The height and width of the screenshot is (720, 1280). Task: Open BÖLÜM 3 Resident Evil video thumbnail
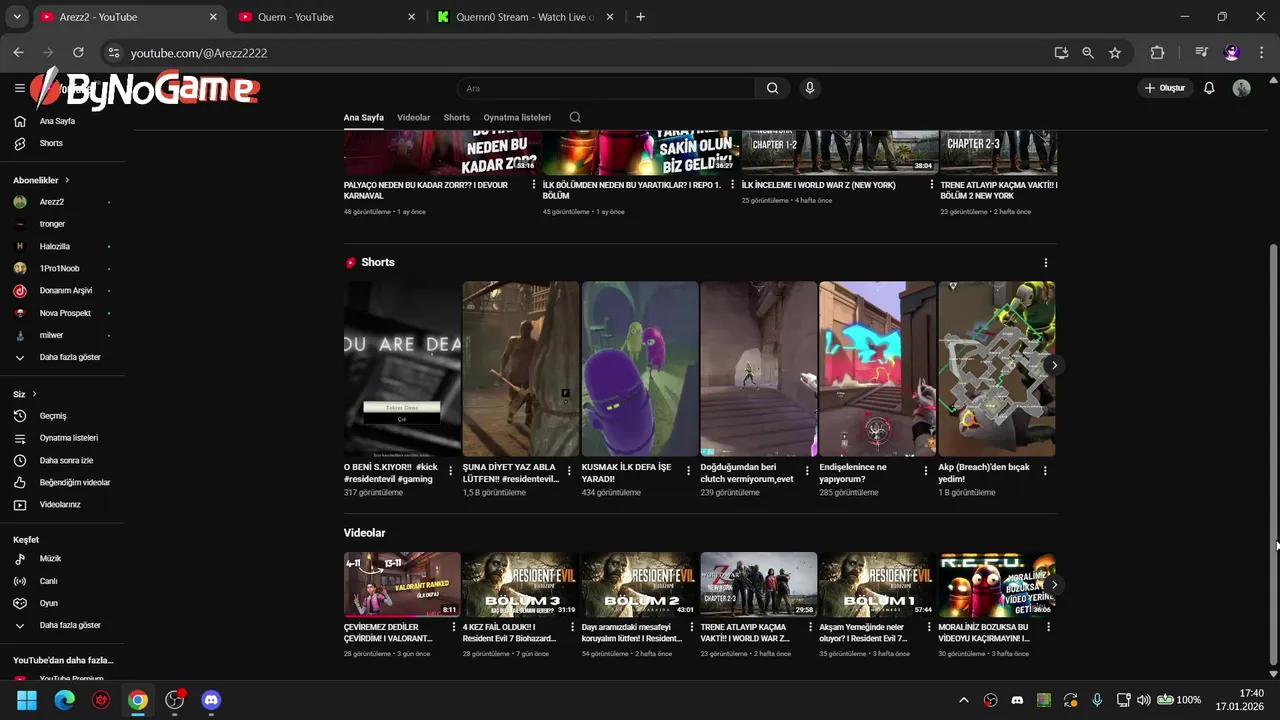tap(520, 585)
